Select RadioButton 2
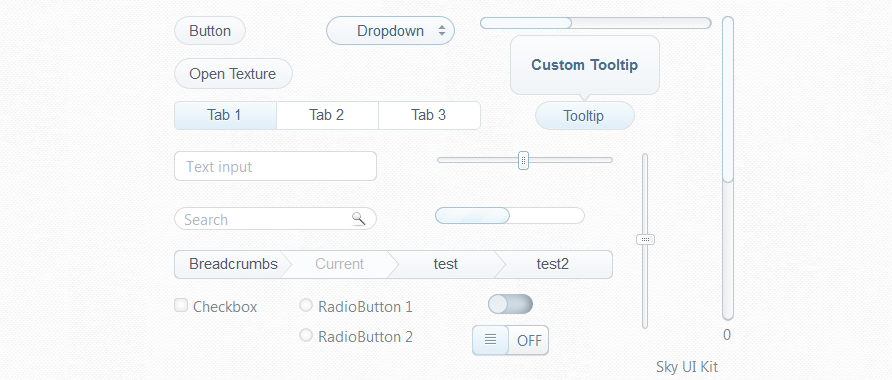The width and height of the screenshot is (892, 380). click(x=306, y=336)
